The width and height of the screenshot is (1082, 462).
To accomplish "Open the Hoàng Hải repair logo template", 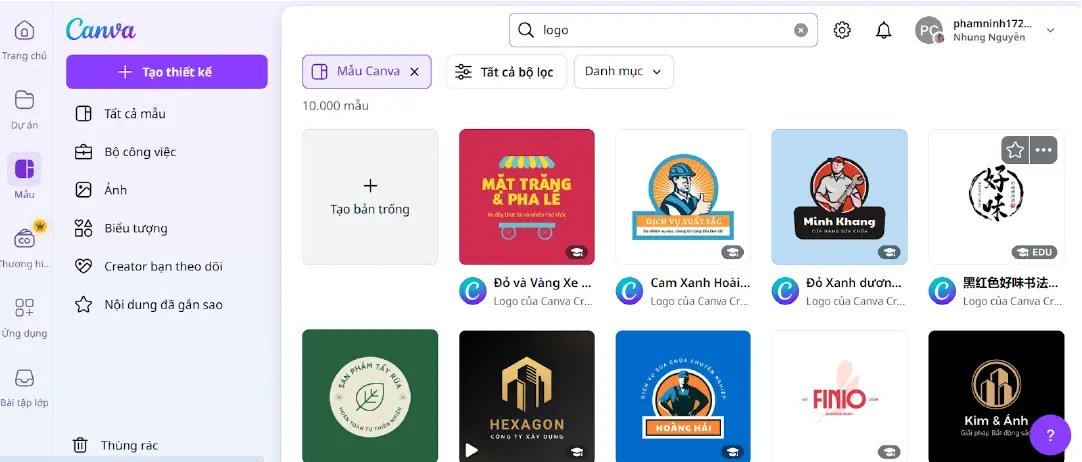I will point(683,396).
